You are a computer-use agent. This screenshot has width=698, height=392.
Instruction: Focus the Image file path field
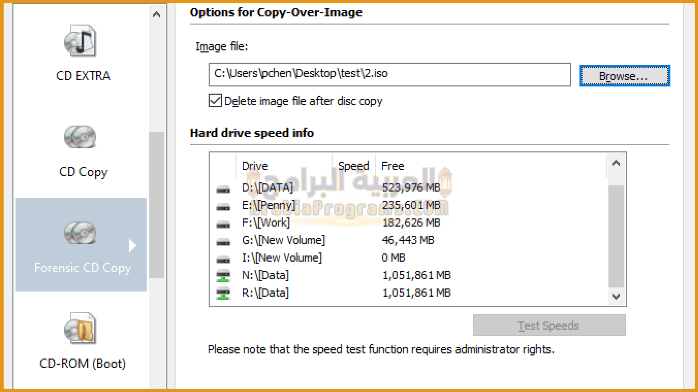point(390,74)
